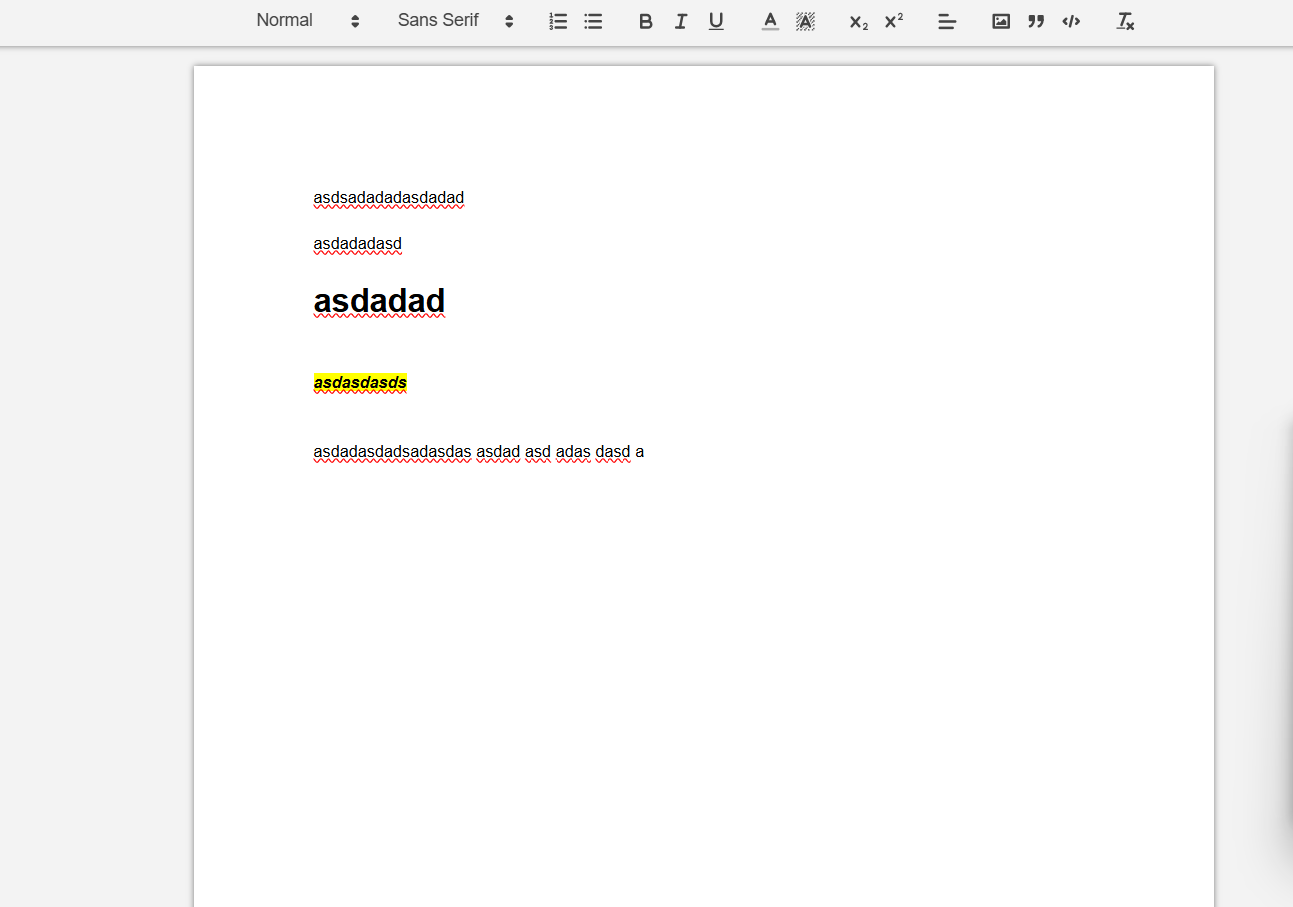Click the text line 'asdadadasd'
This screenshot has width=1293, height=907.
357,244
